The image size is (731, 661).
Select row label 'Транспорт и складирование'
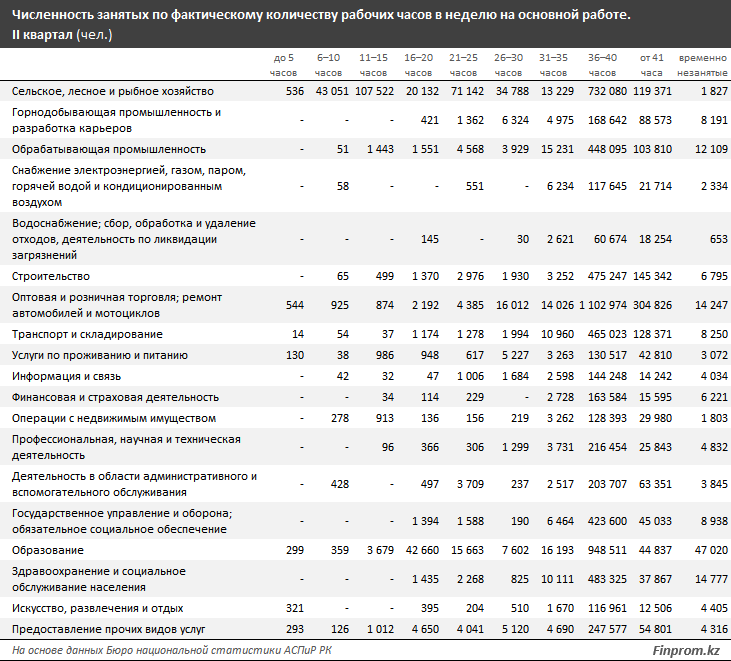click(87, 335)
